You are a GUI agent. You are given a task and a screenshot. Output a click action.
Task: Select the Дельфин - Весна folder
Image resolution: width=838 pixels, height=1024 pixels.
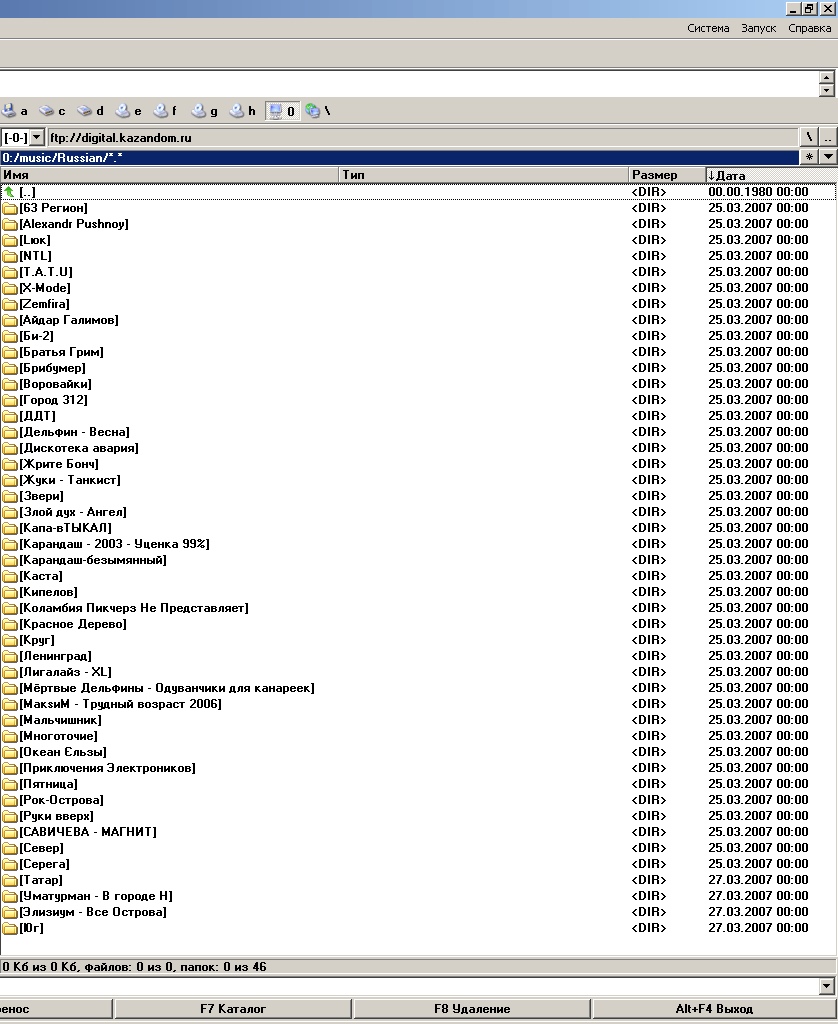pyautogui.click(x=418, y=432)
